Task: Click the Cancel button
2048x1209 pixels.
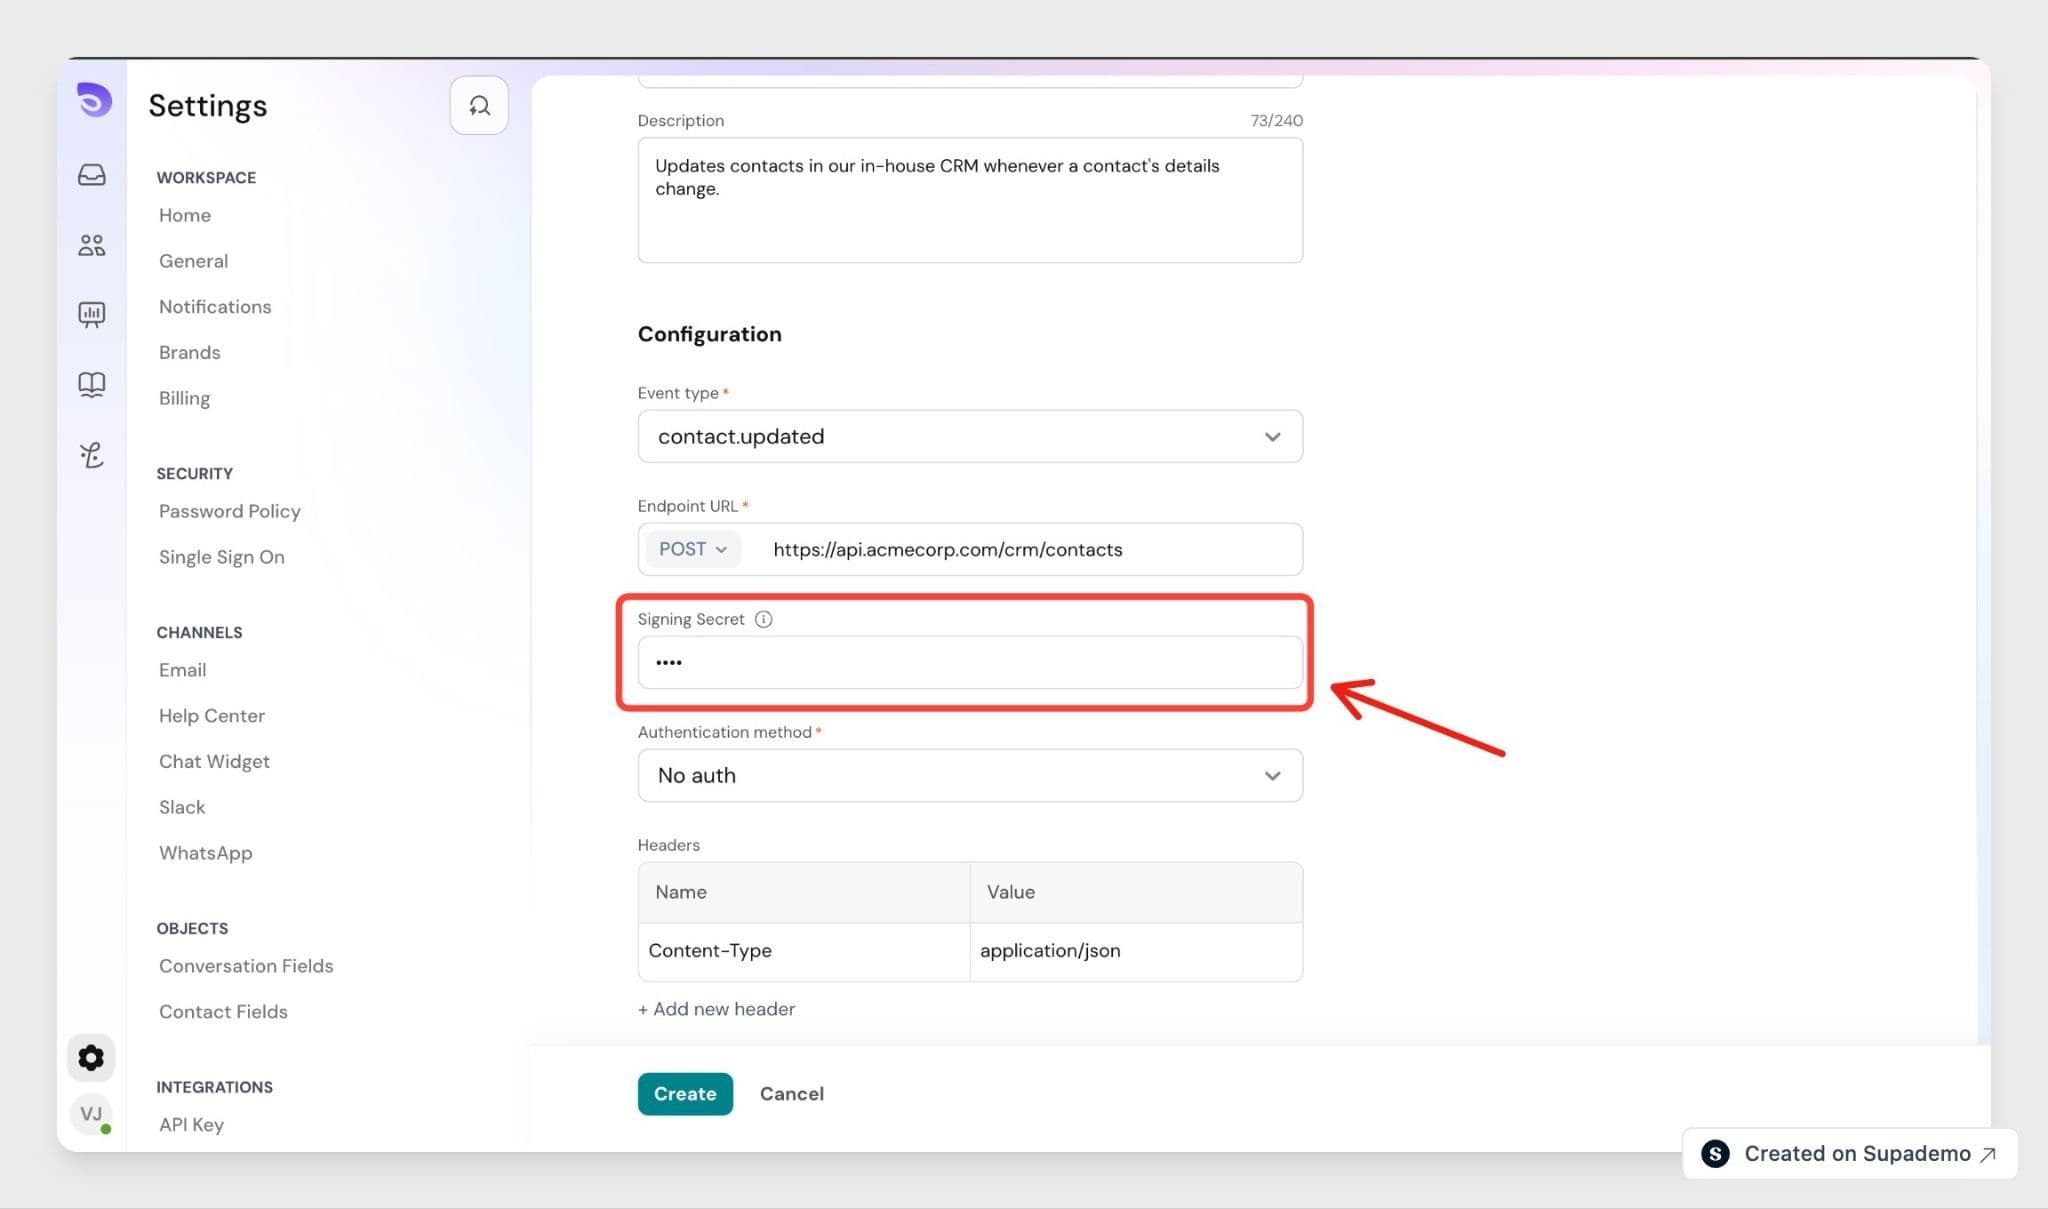Action: 792,1094
